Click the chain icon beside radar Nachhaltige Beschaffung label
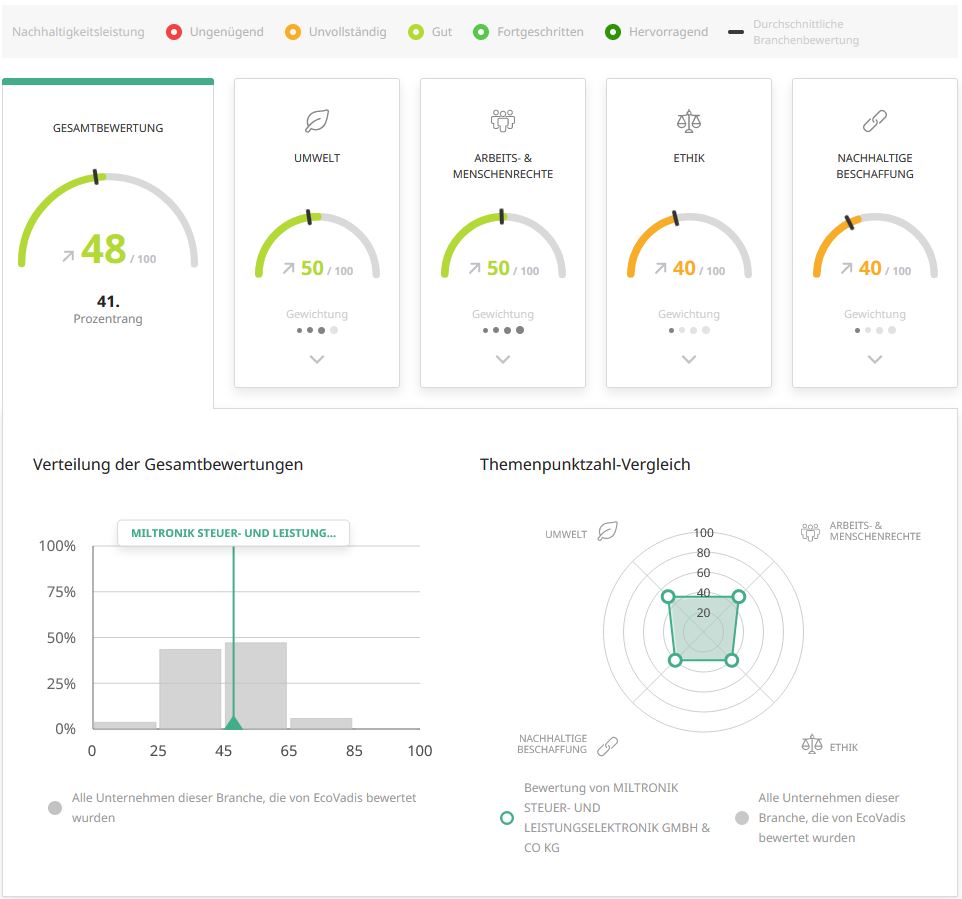Image resolution: width=962 pixels, height=899 pixels. click(x=607, y=746)
